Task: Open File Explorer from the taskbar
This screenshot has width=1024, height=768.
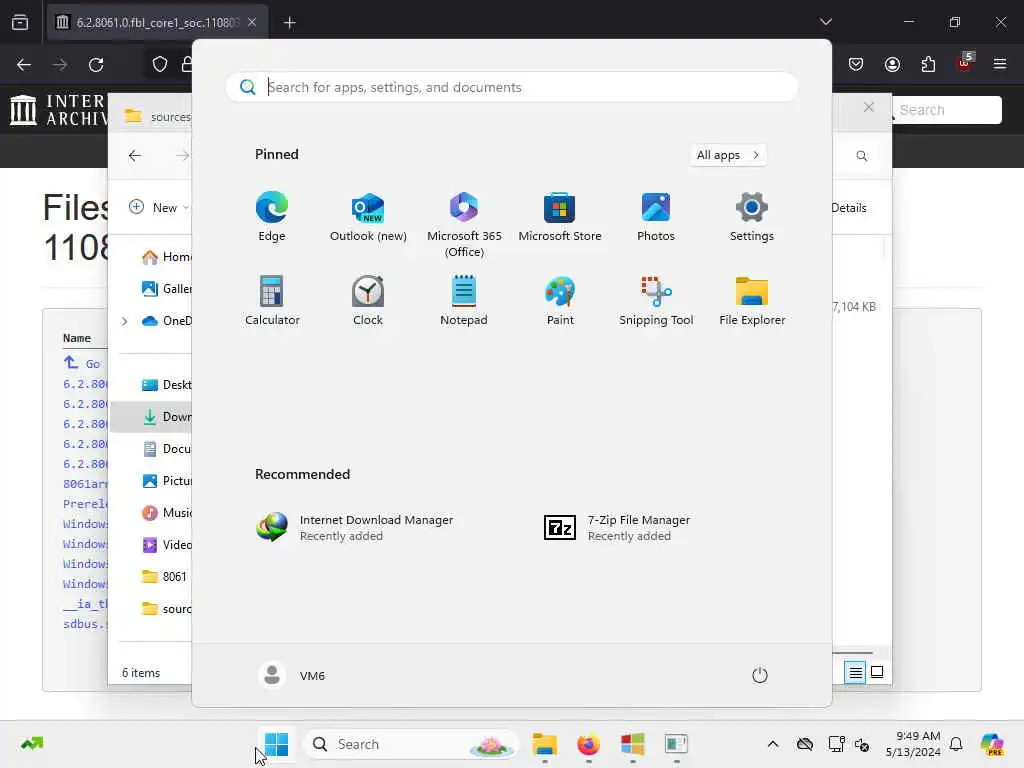Action: [544, 744]
